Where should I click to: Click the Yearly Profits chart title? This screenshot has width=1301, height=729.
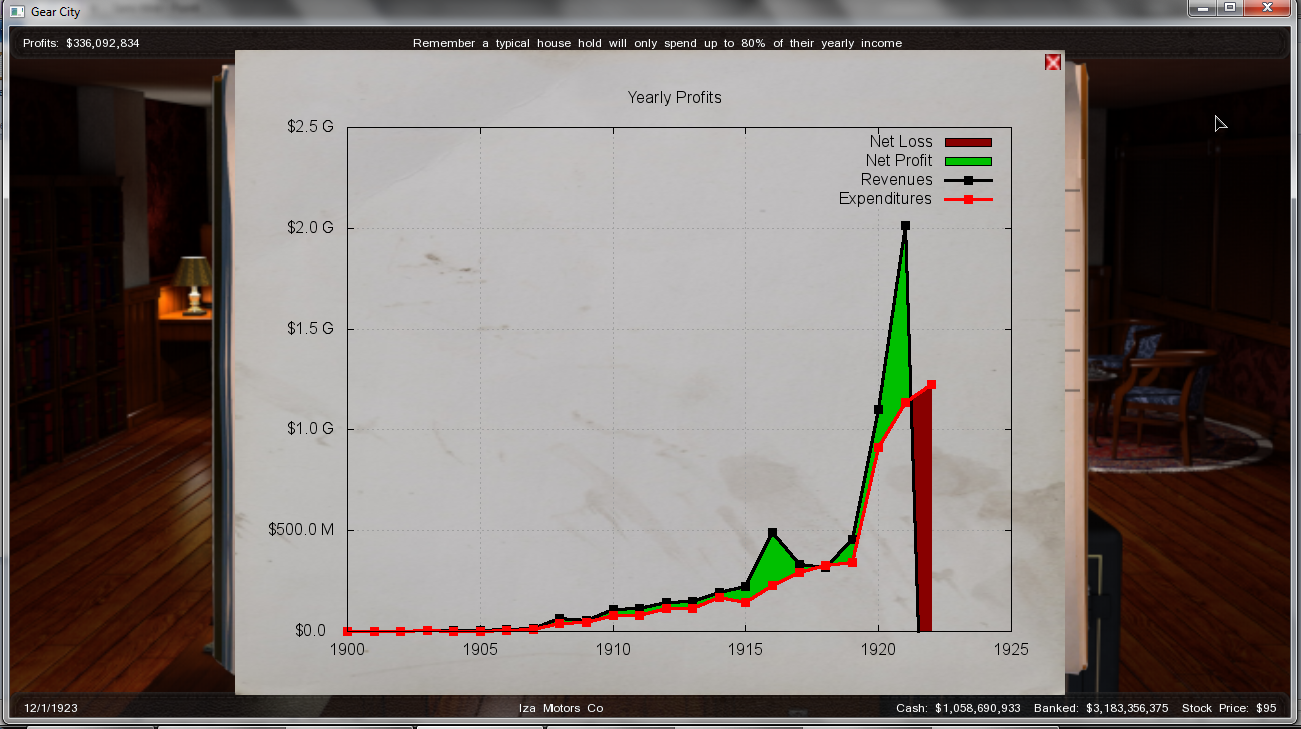674,97
